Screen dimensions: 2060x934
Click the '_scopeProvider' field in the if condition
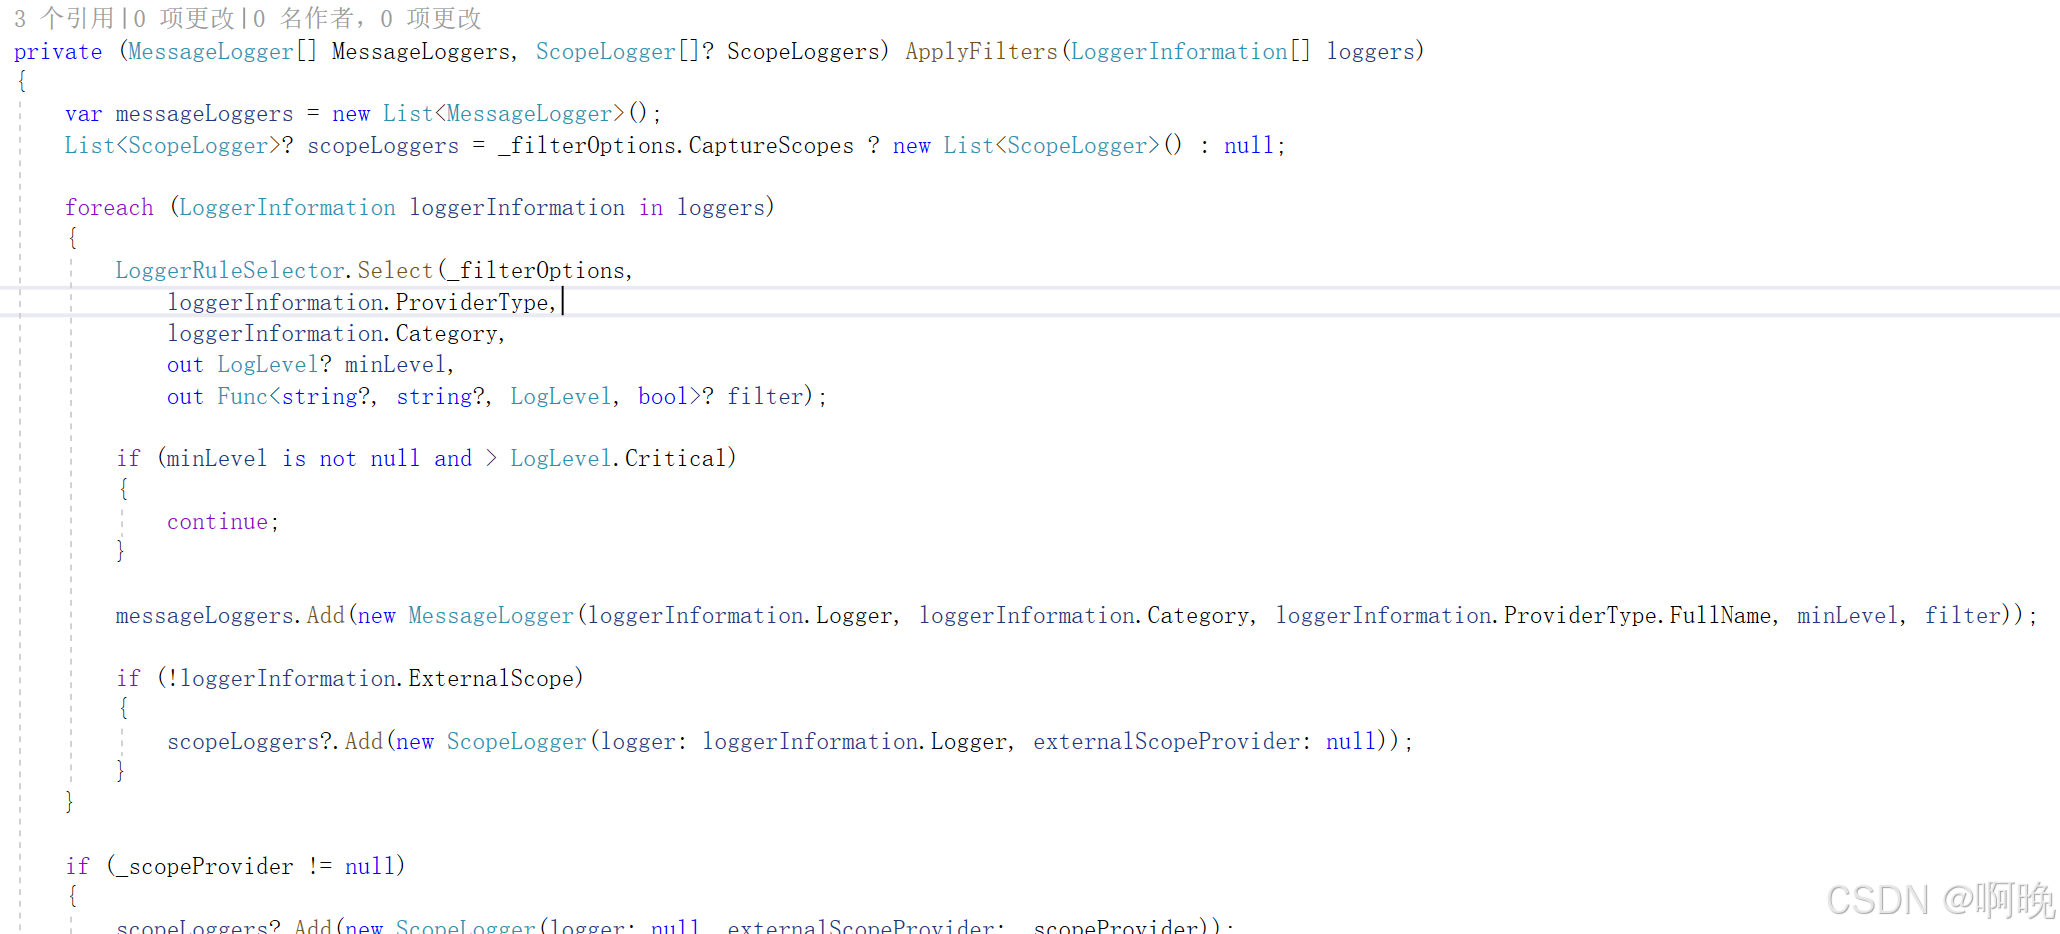click(205, 867)
